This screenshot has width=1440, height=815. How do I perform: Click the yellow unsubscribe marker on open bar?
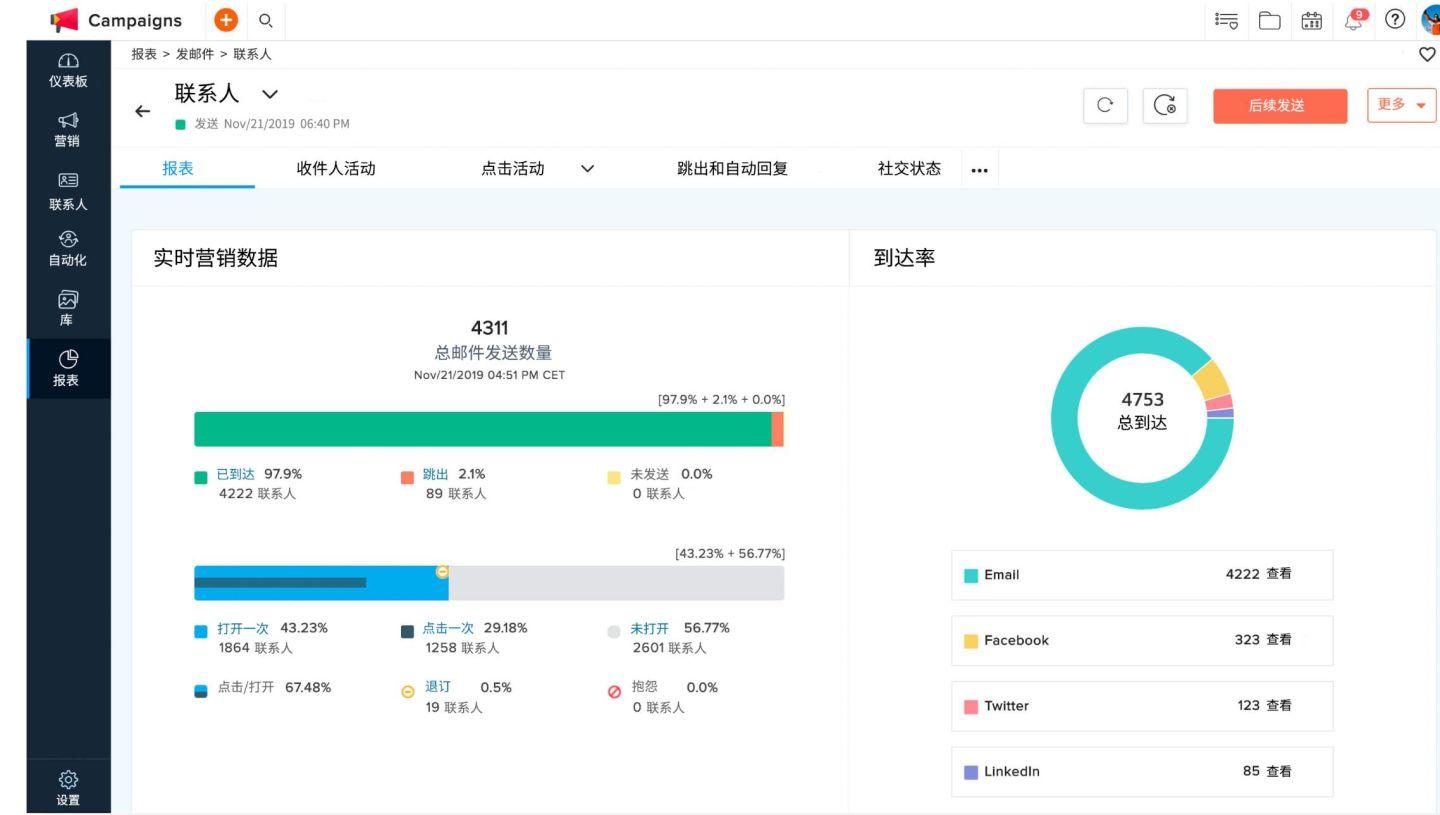(x=442, y=571)
